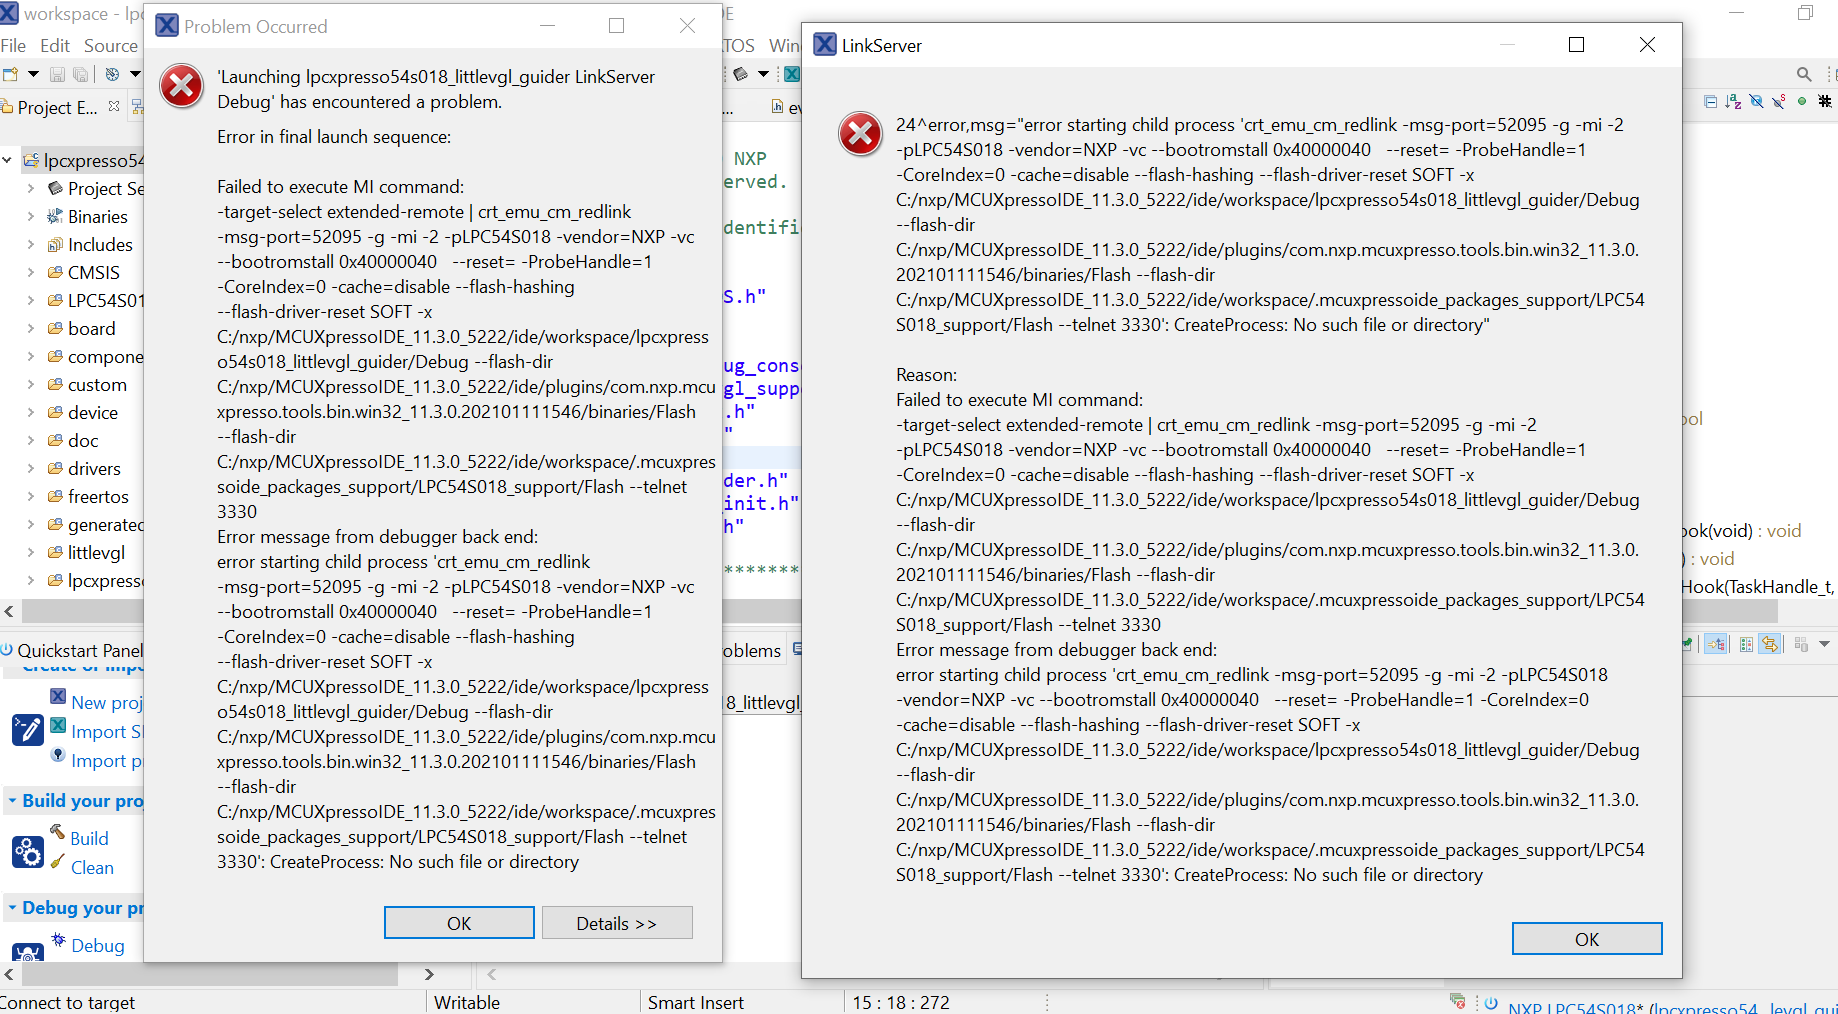Click the New project icon in Quickstart Panel
The height and width of the screenshot is (1014, 1838).
[x=58, y=695]
